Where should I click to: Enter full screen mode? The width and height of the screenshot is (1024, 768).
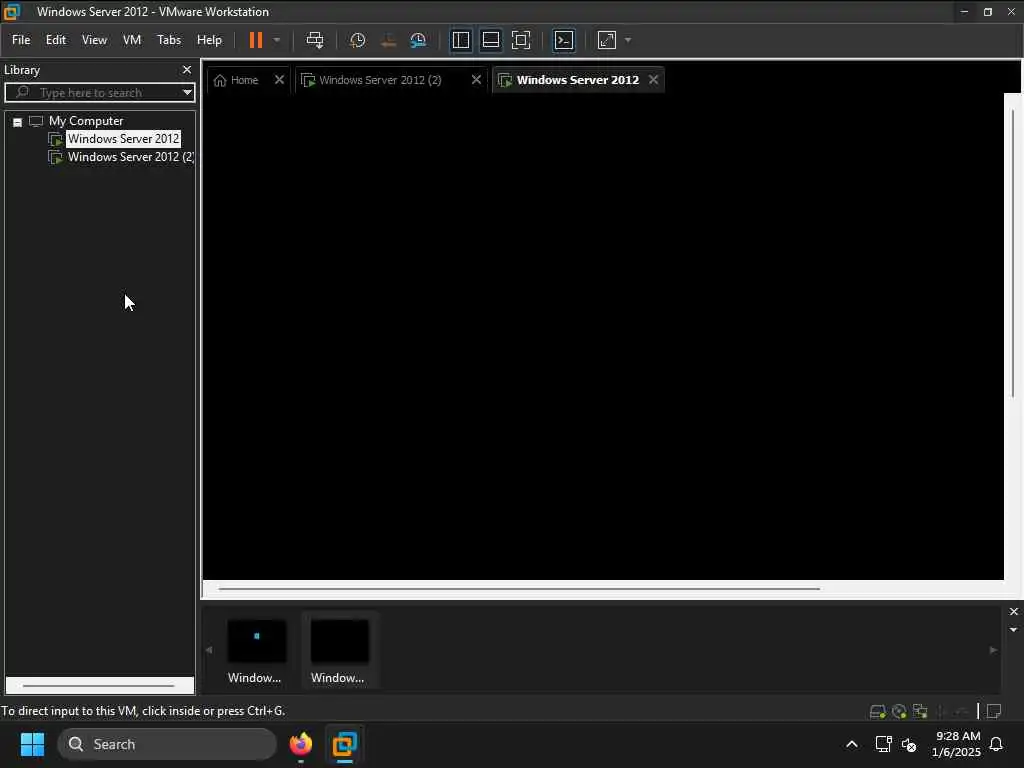[x=520, y=40]
